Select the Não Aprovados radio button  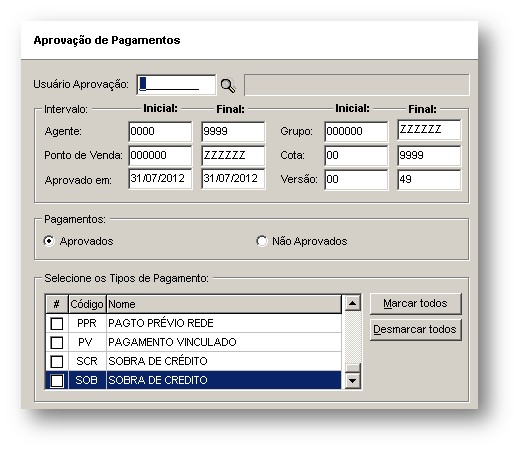tap(262, 241)
